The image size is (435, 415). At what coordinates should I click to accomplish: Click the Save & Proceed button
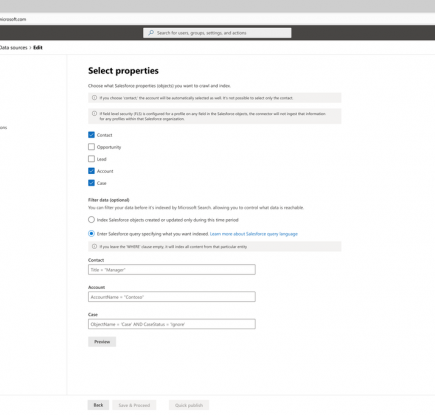pos(134,405)
